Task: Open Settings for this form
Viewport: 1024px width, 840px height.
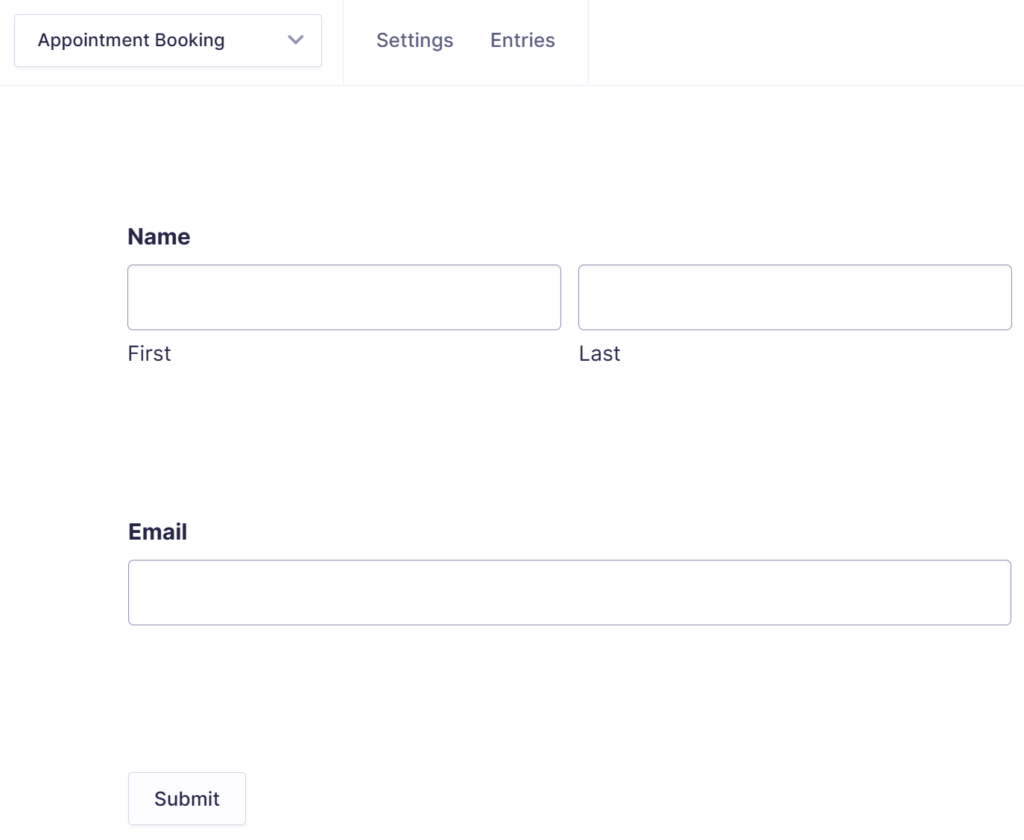Action: coord(414,40)
